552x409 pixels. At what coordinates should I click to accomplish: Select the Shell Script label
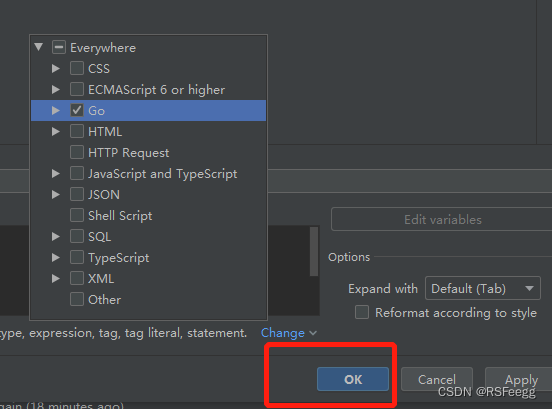click(120, 216)
